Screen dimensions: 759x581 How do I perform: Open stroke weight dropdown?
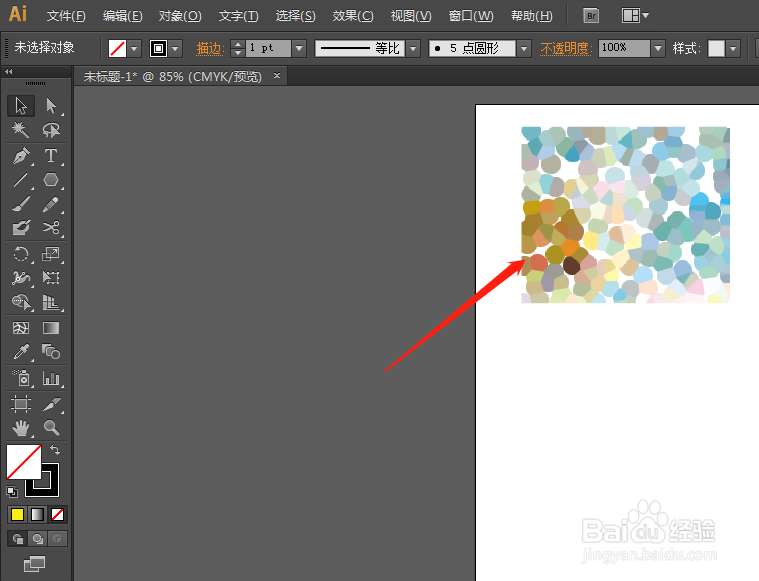(299, 48)
